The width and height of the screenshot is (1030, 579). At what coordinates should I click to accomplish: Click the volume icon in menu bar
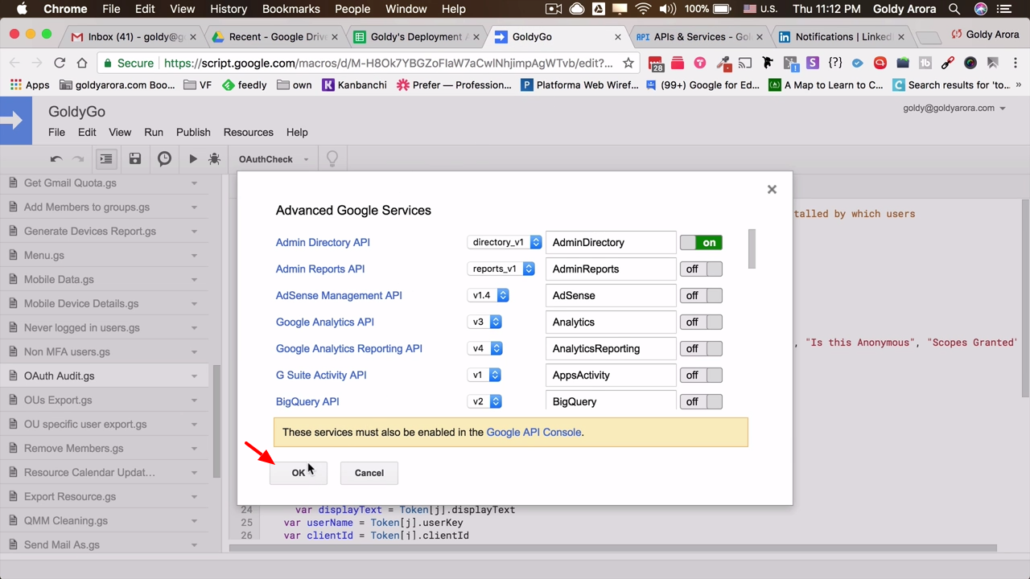tap(667, 9)
